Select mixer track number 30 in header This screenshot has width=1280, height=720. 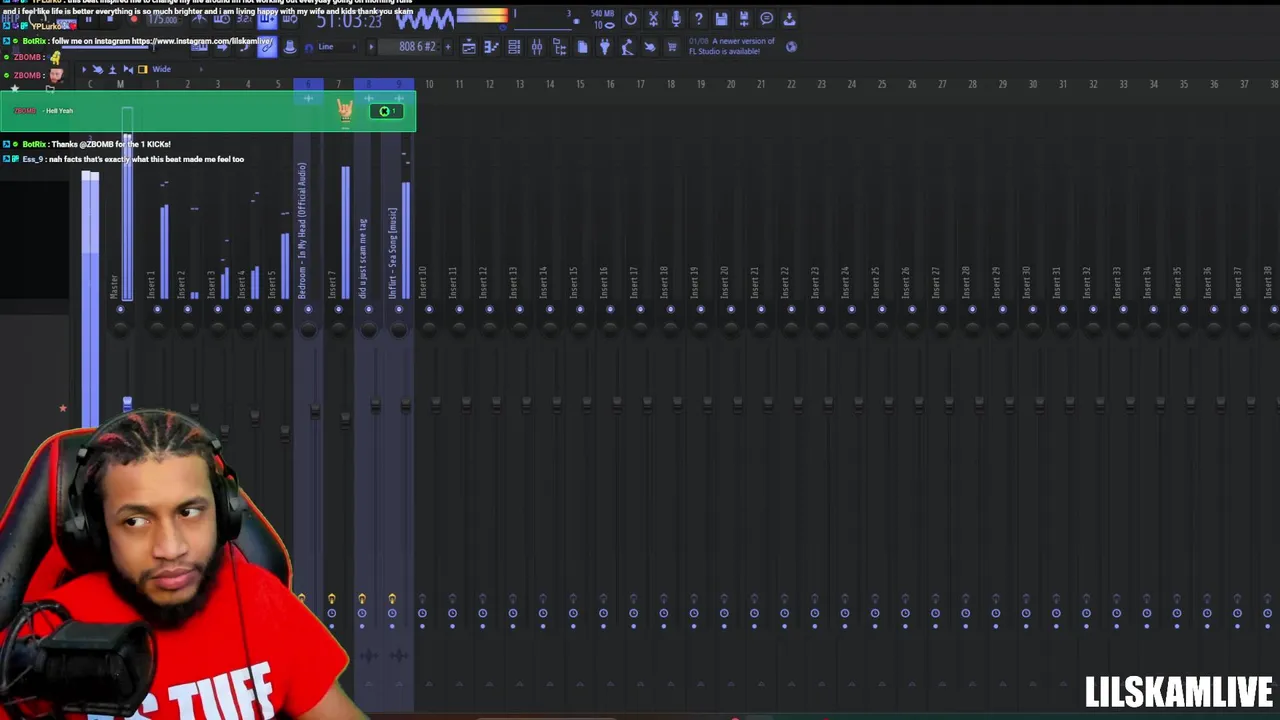1033,84
